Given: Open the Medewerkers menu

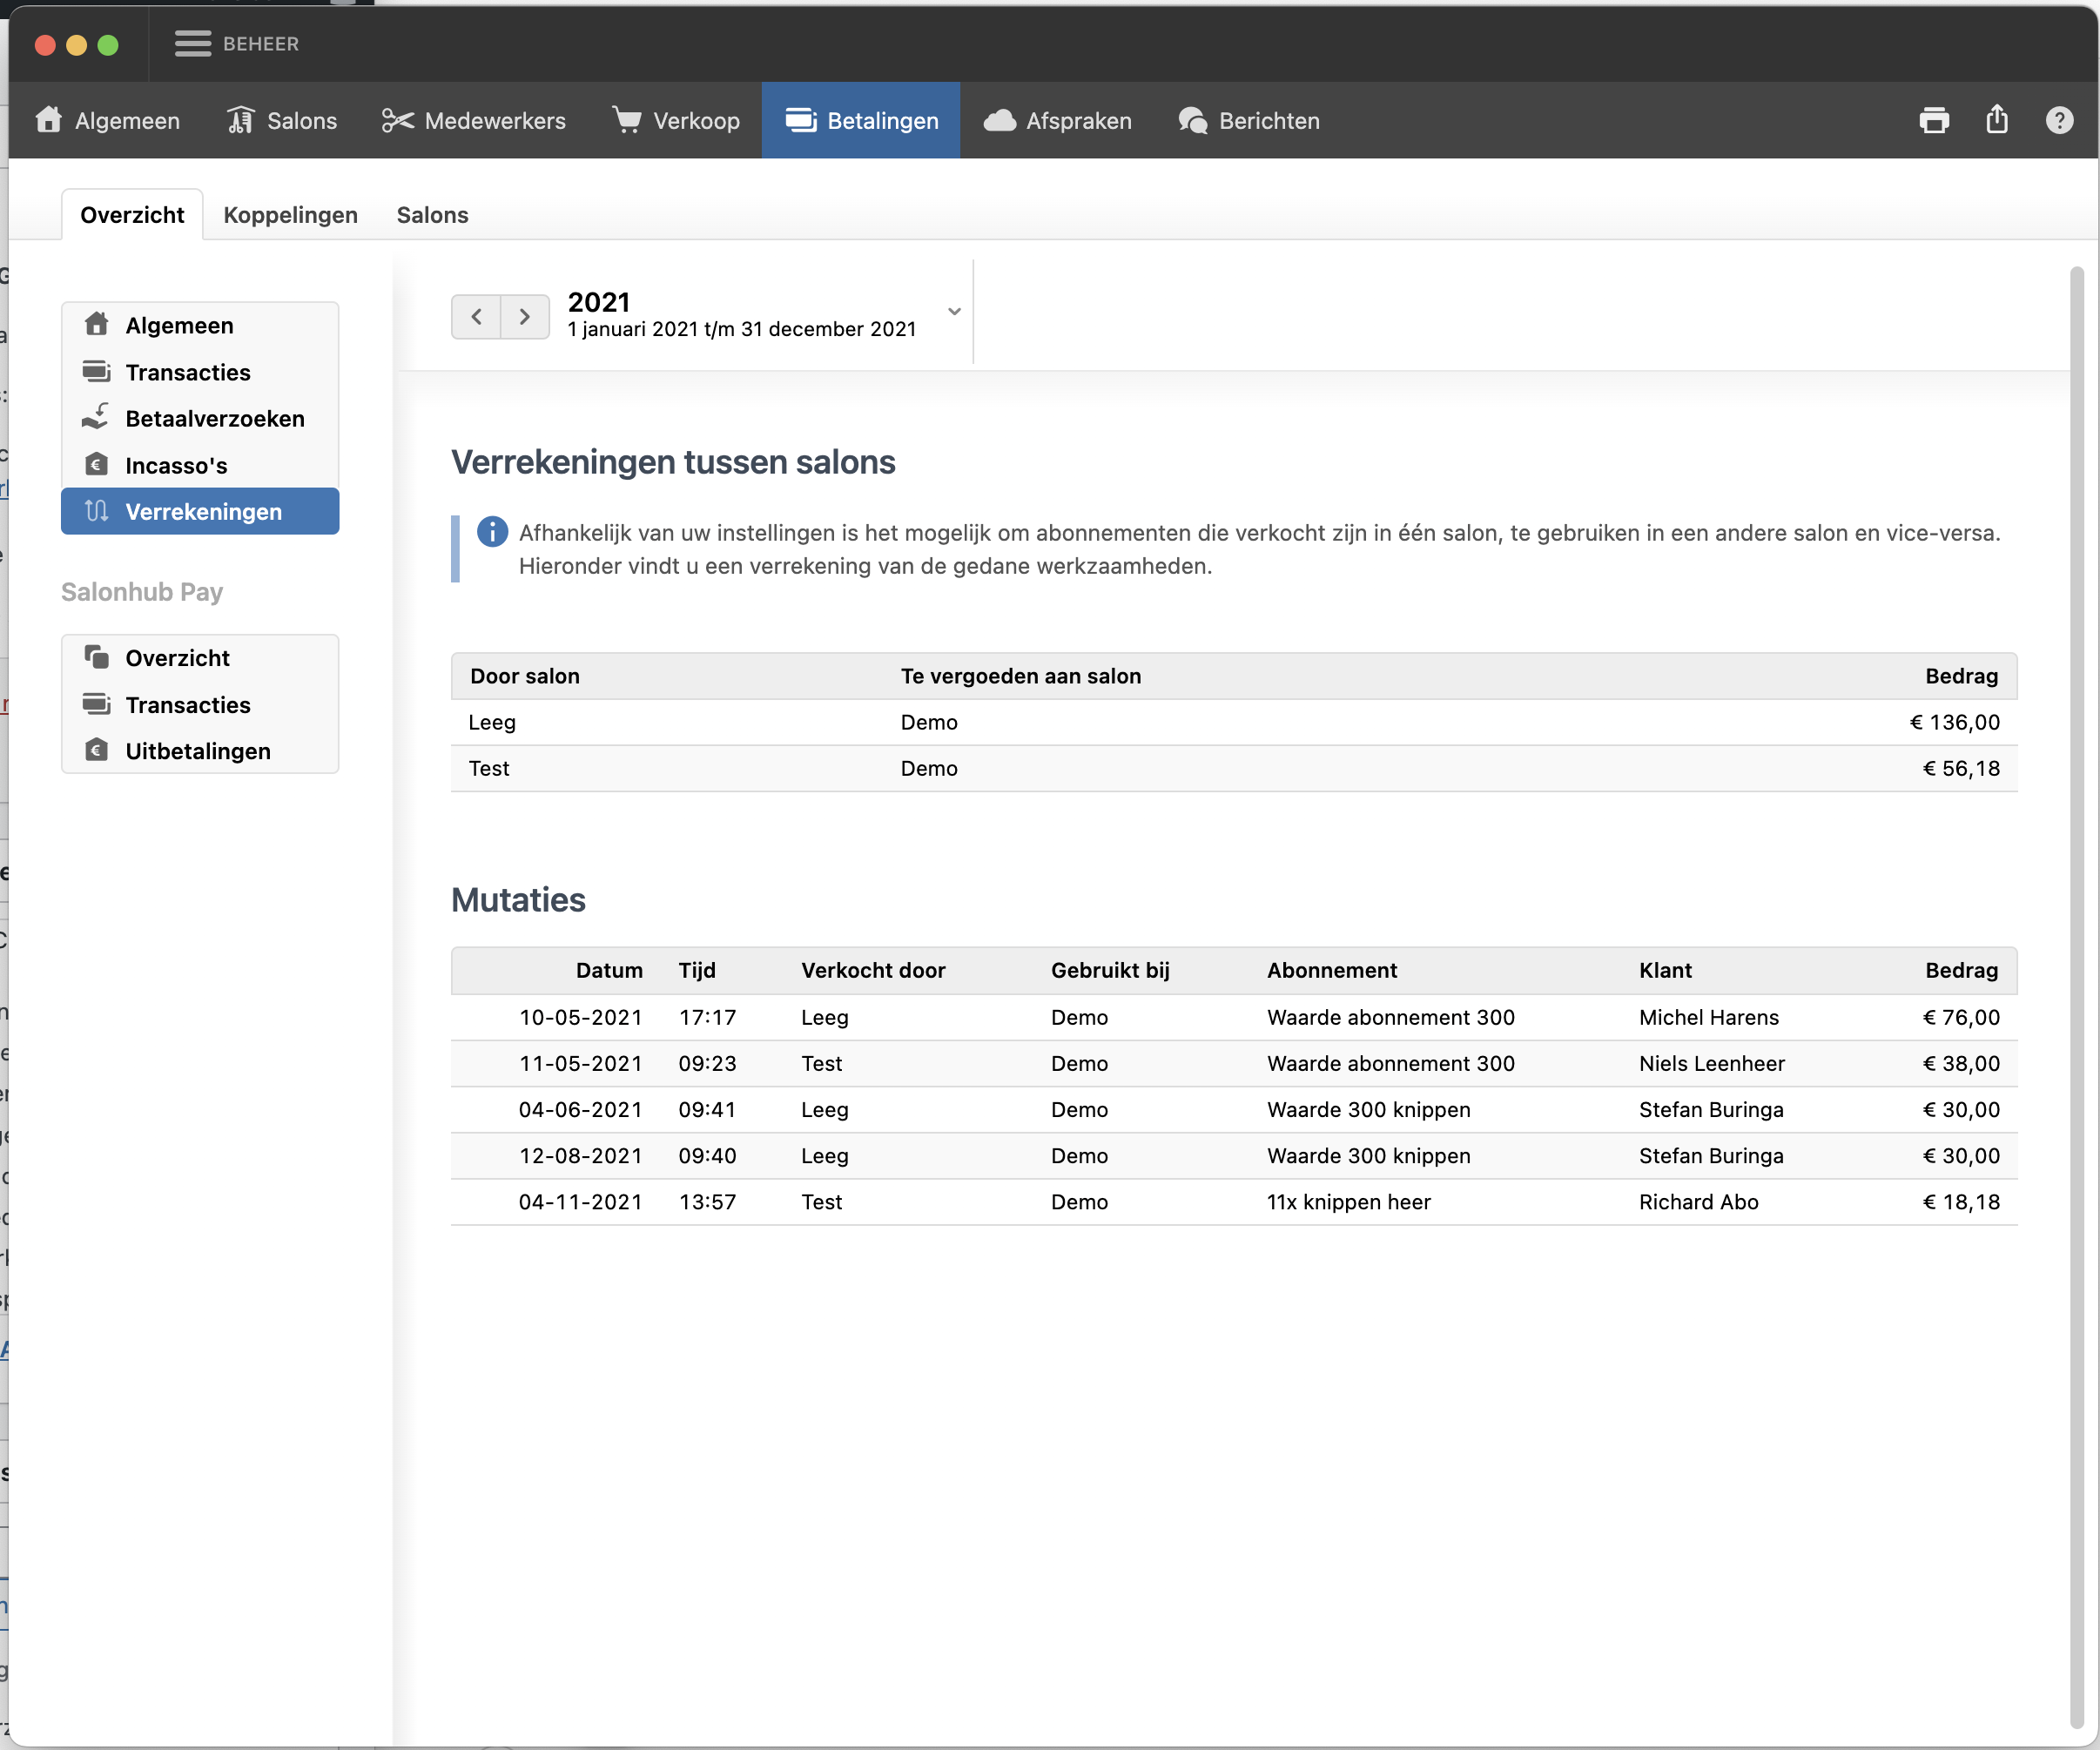Looking at the screenshot, I should click(474, 120).
